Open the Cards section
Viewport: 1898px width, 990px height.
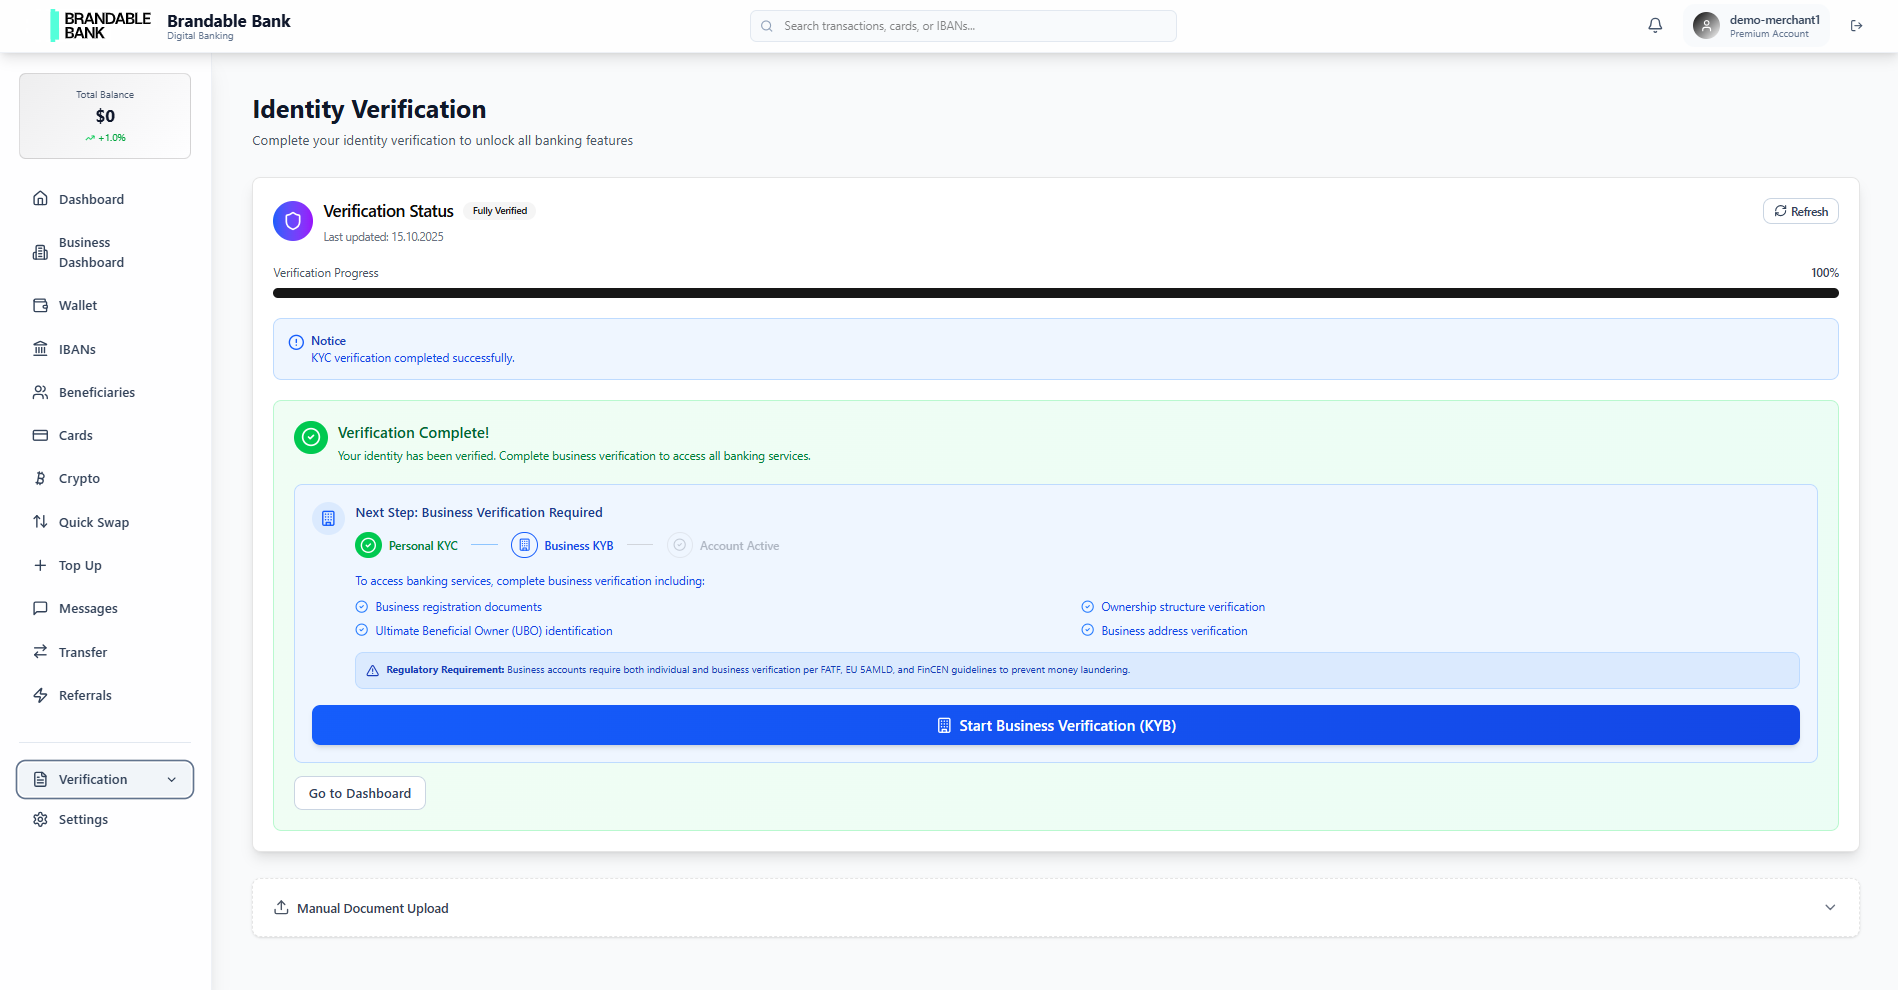click(x=75, y=435)
